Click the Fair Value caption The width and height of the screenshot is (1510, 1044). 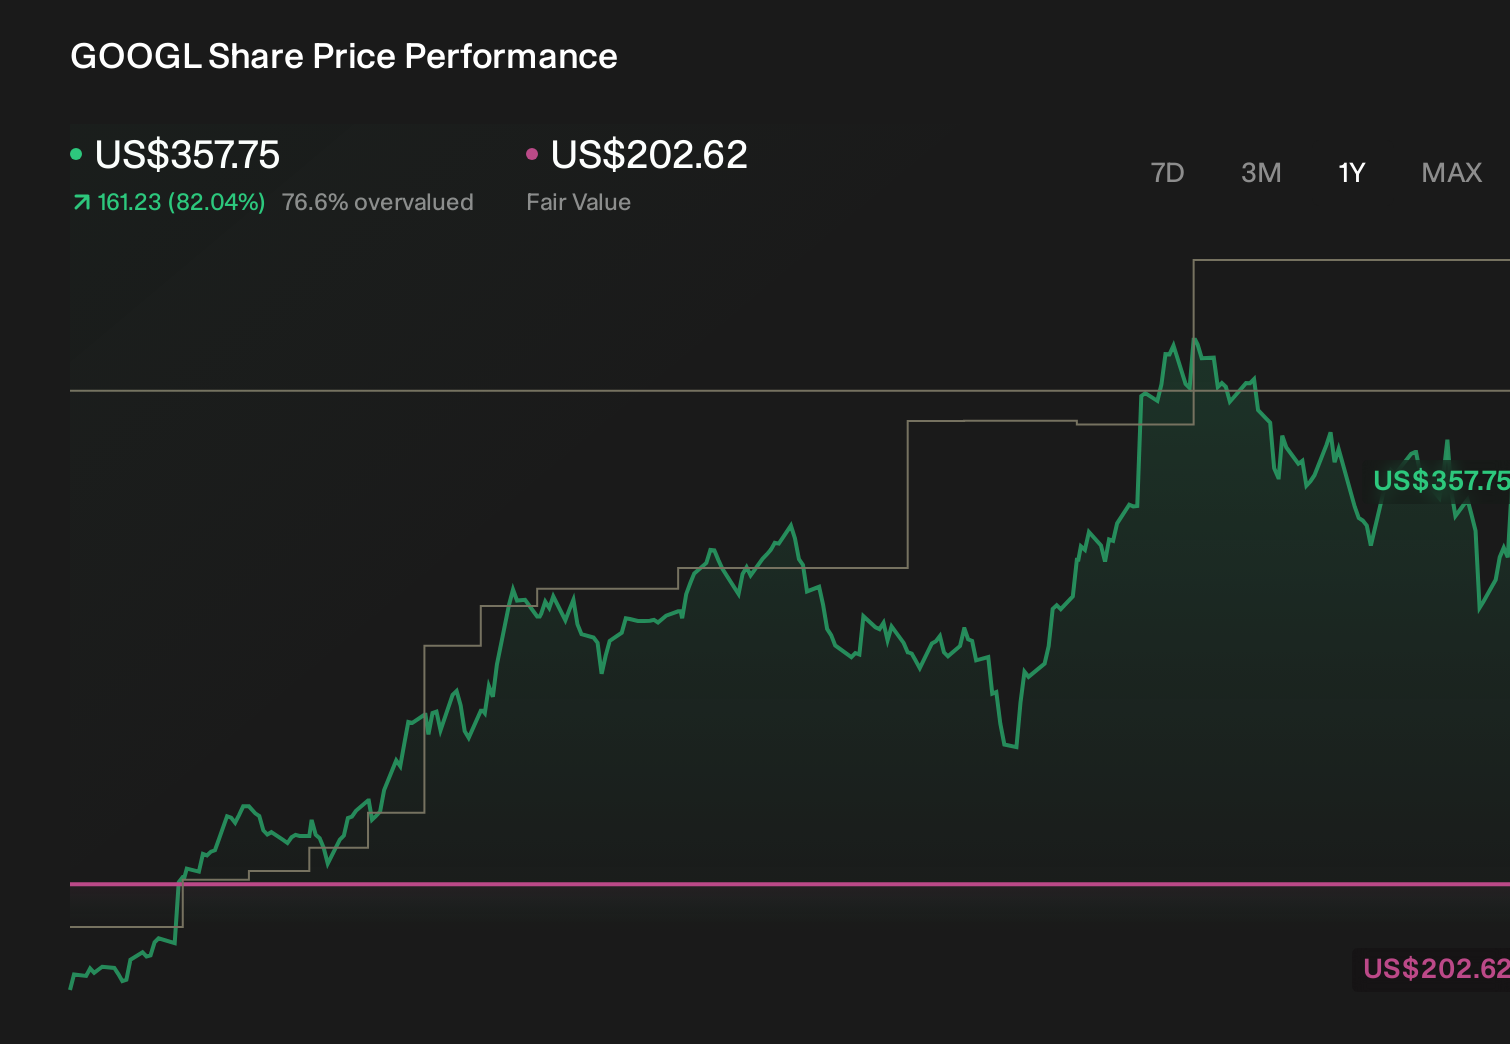pos(578,202)
